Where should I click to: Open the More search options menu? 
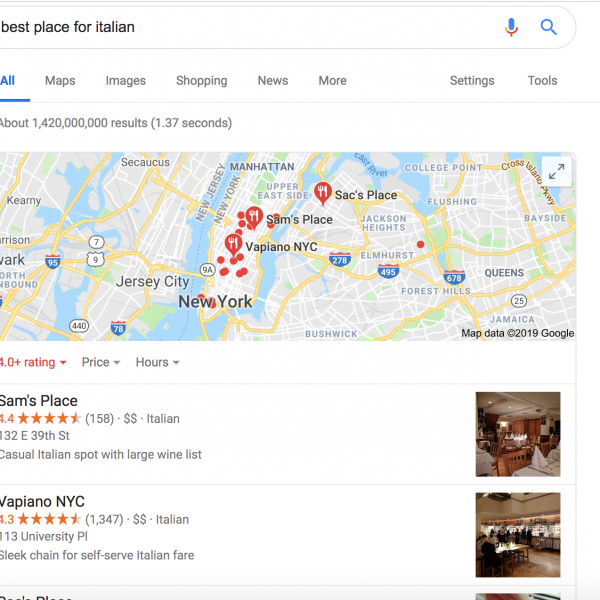333,81
